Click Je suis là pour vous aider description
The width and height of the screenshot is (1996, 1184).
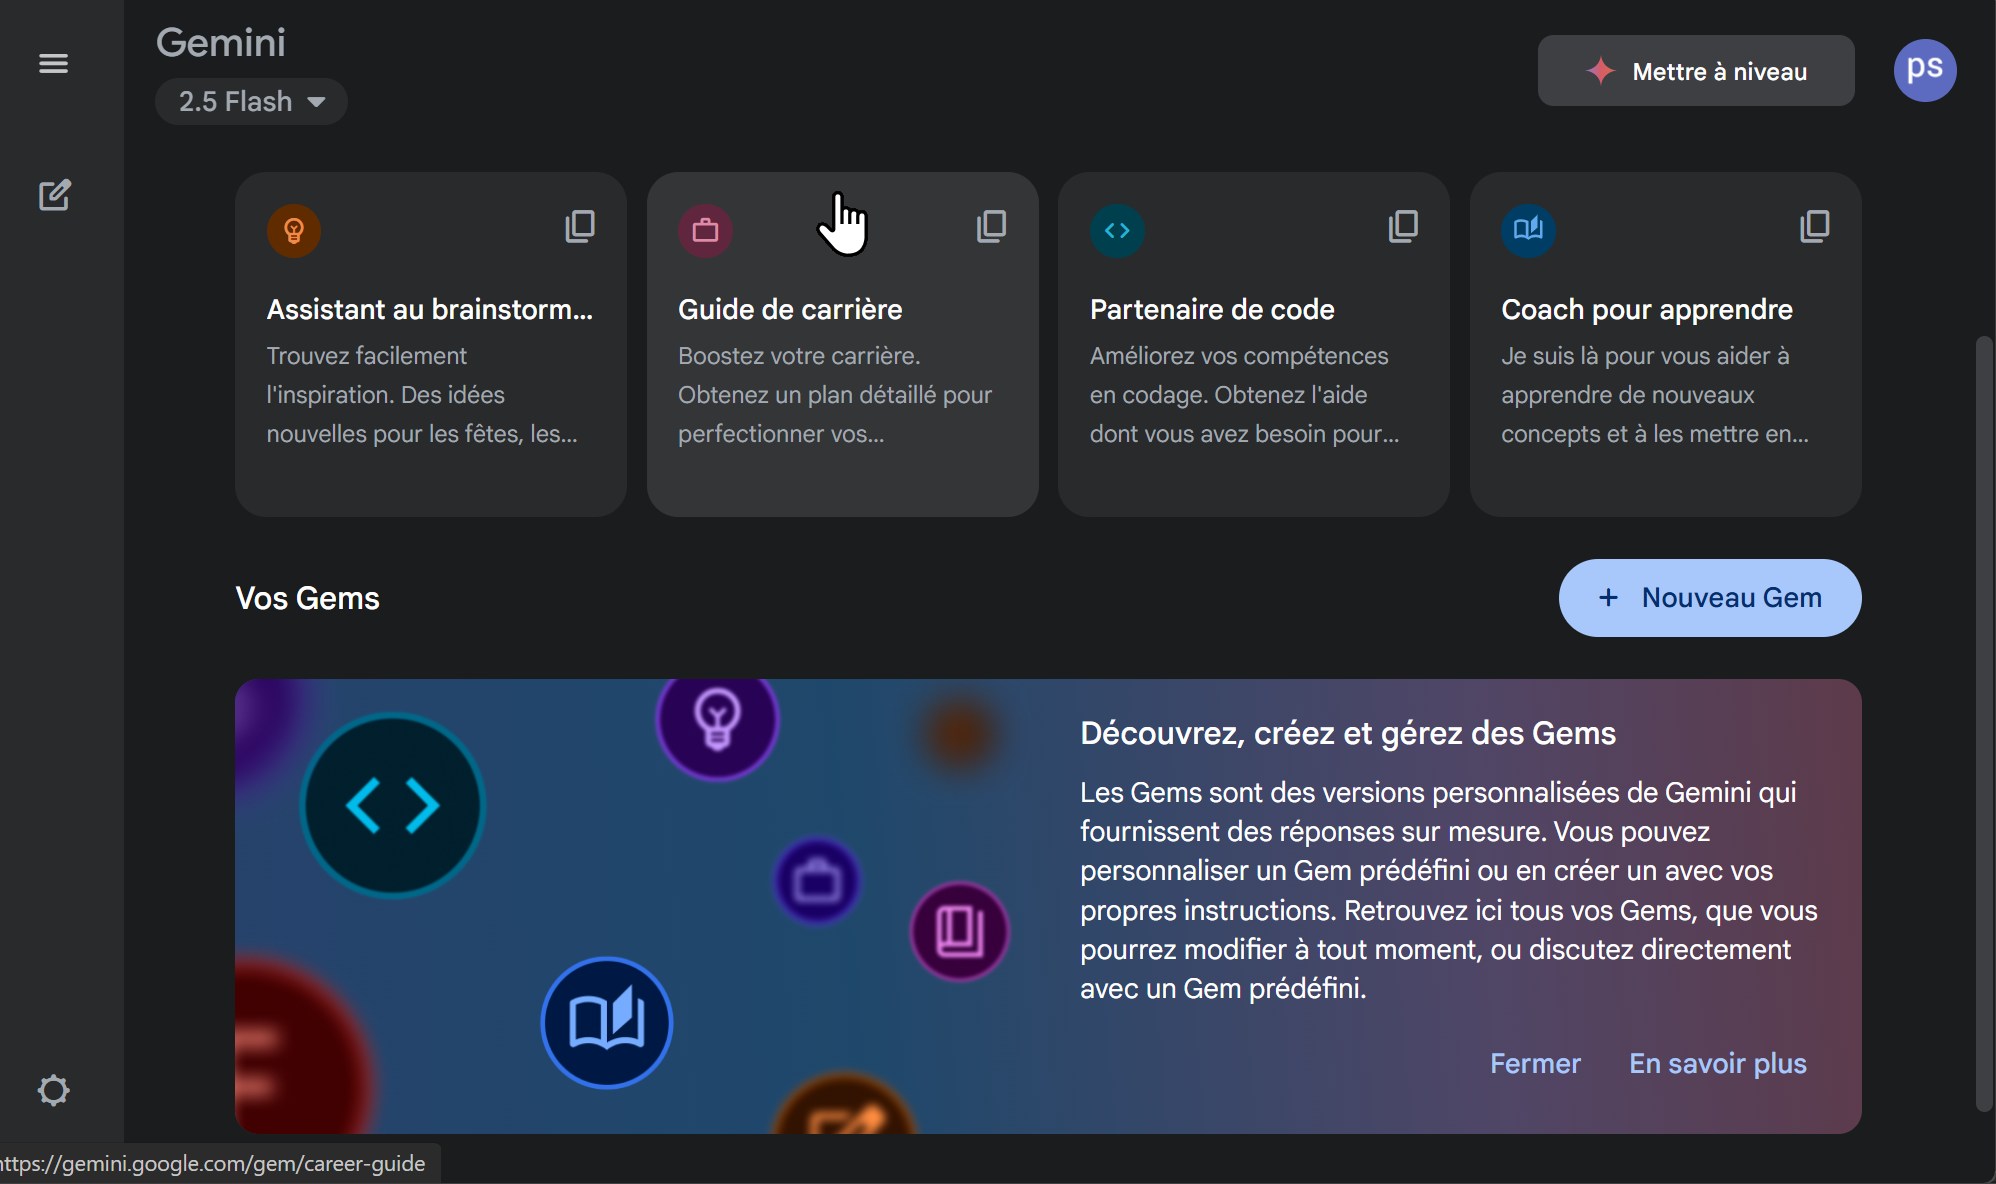1655,395
